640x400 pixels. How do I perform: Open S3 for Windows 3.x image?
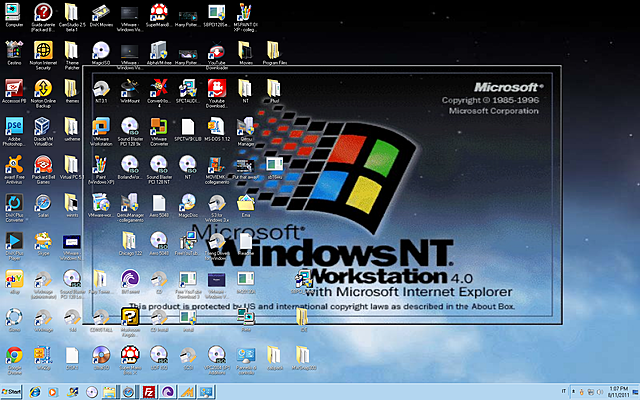point(217,207)
